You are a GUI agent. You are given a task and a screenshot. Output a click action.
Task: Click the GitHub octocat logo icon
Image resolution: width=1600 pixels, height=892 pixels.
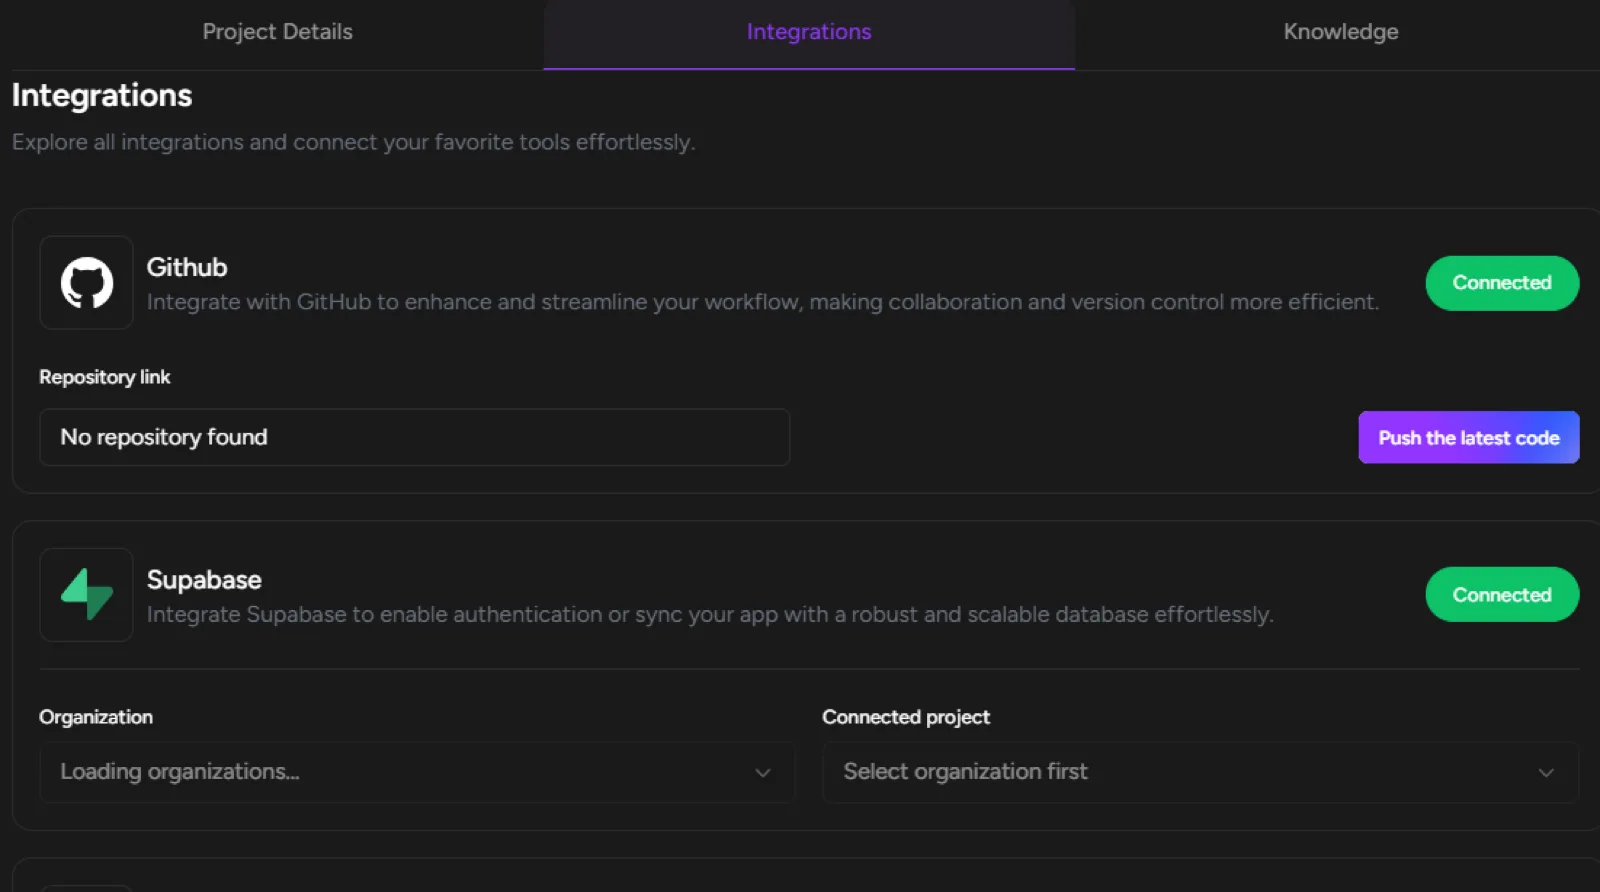pyautogui.click(x=86, y=283)
